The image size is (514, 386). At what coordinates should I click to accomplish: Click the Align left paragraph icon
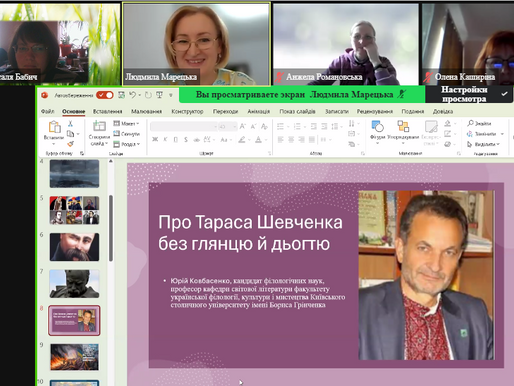coord(281,140)
